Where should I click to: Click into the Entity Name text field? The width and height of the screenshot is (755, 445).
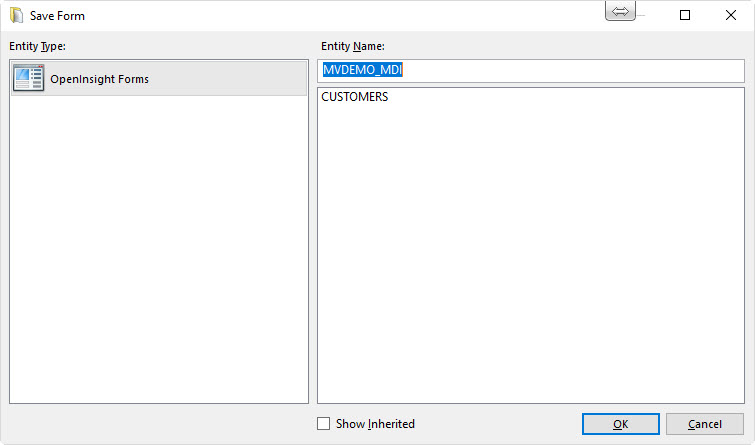point(531,70)
